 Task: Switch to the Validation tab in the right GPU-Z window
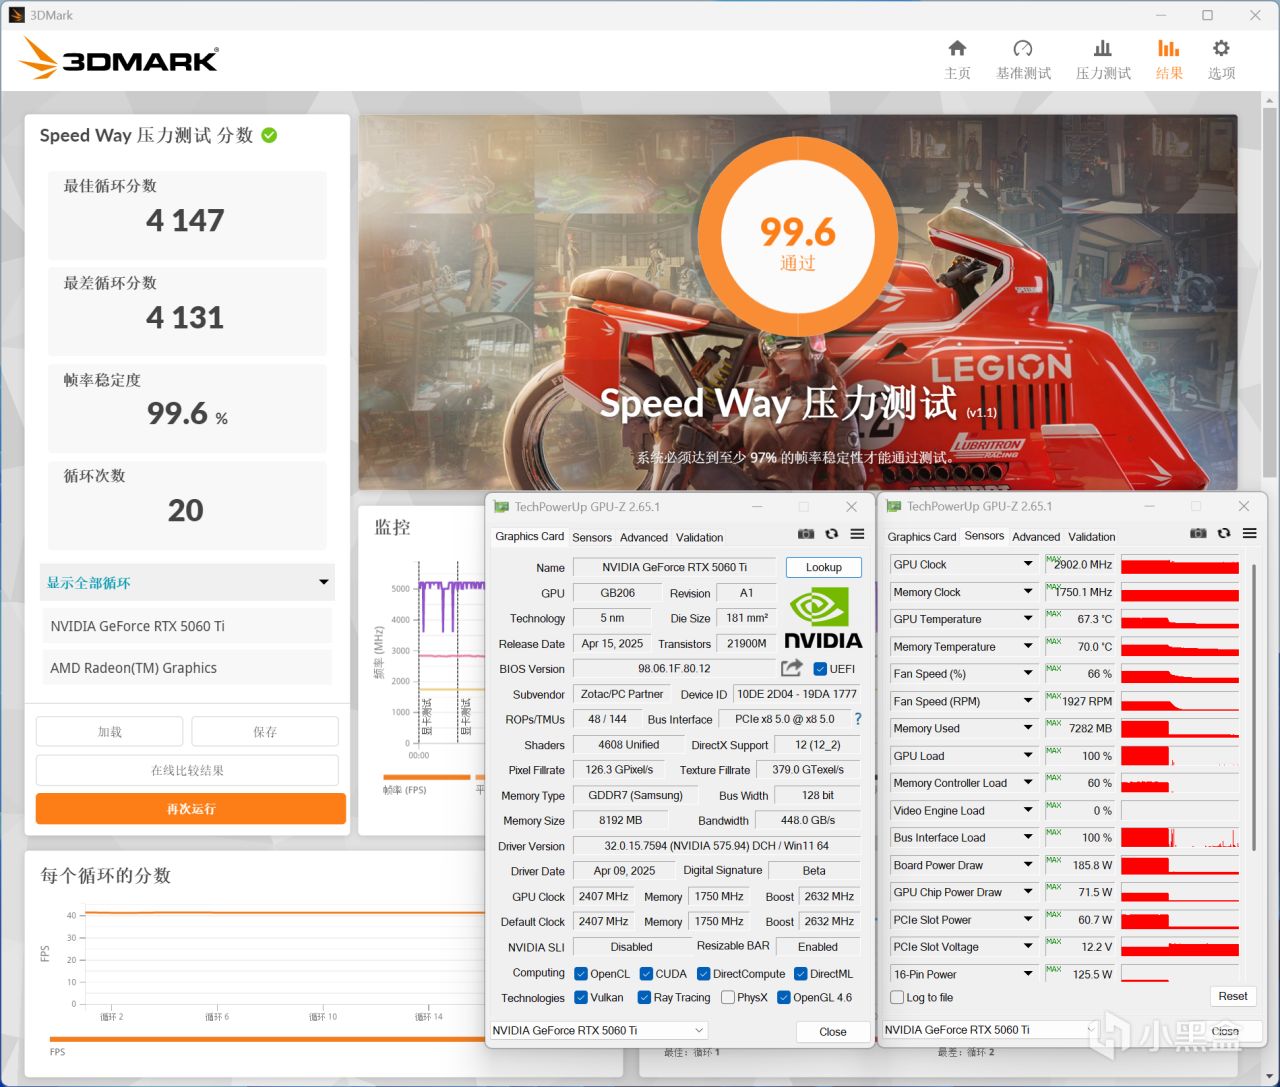click(x=1091, y=537)
